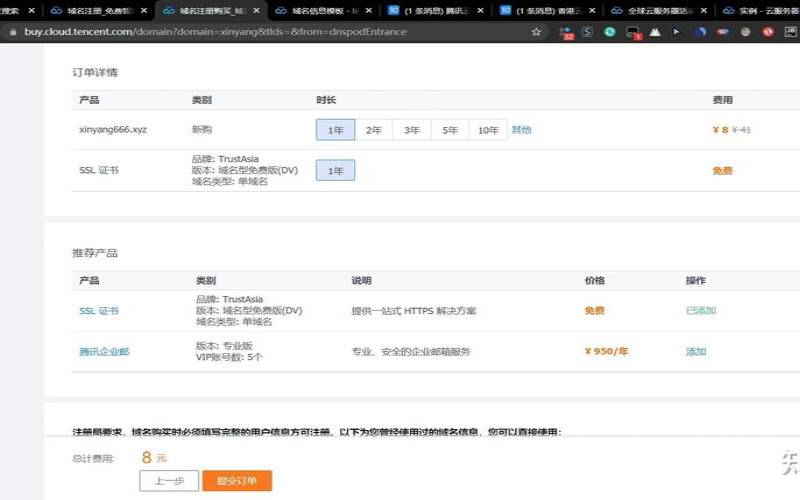
Task: Switch to the (1 条消息) 香港 tab
Action: point(546,10)
